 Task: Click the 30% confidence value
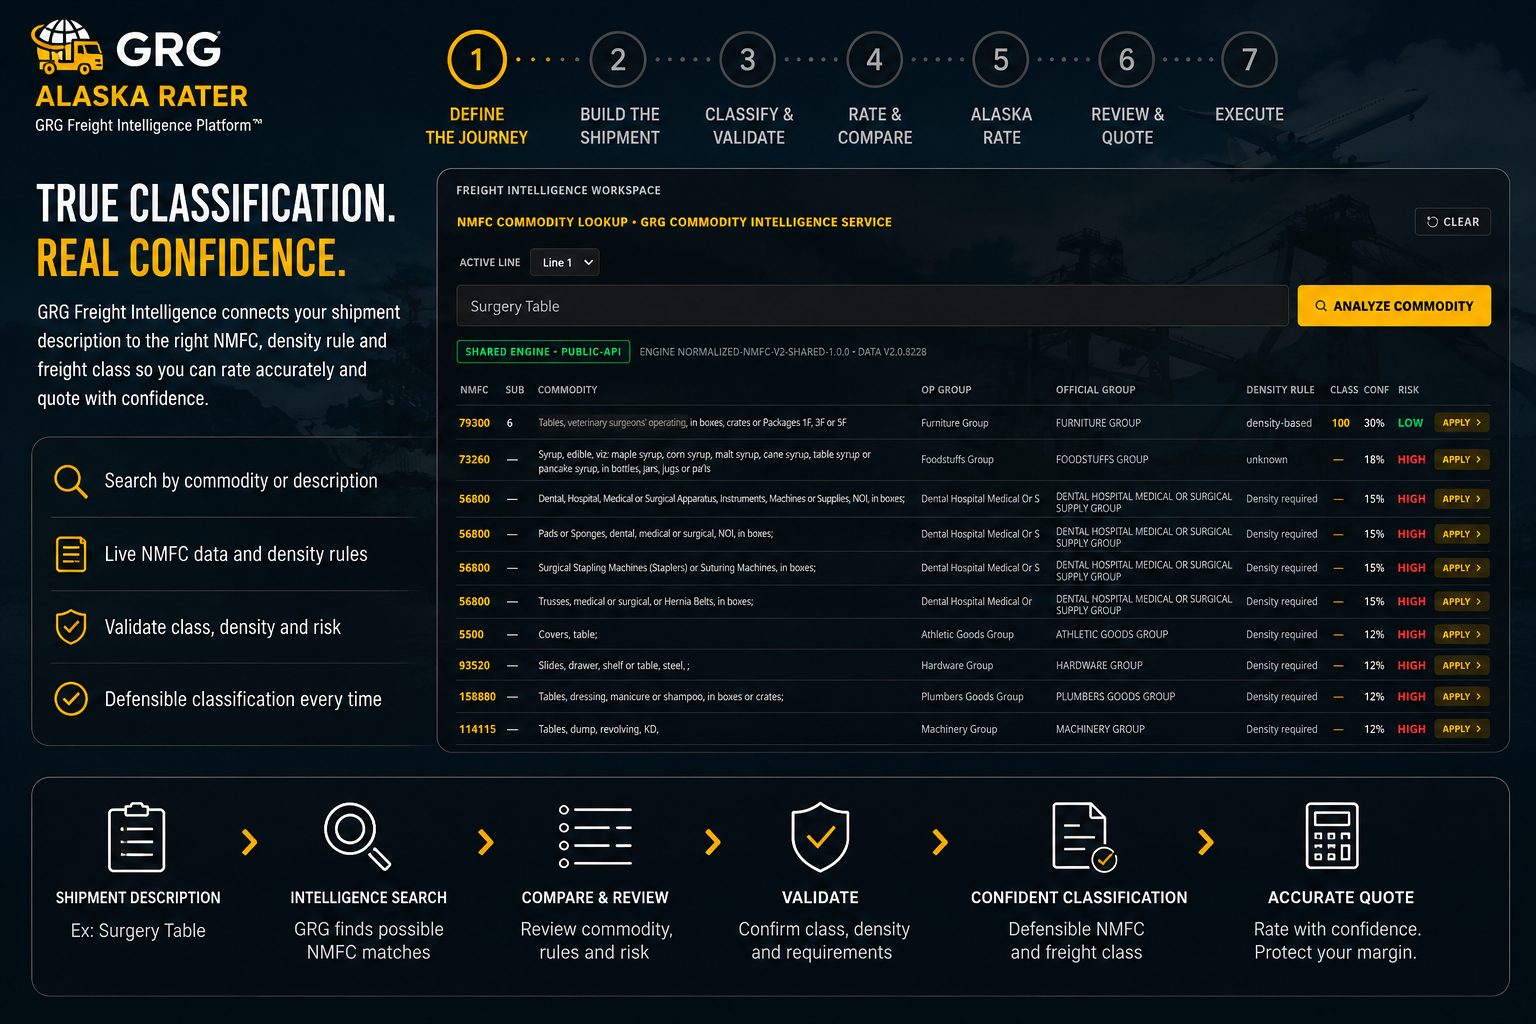tap(1374, 423)
